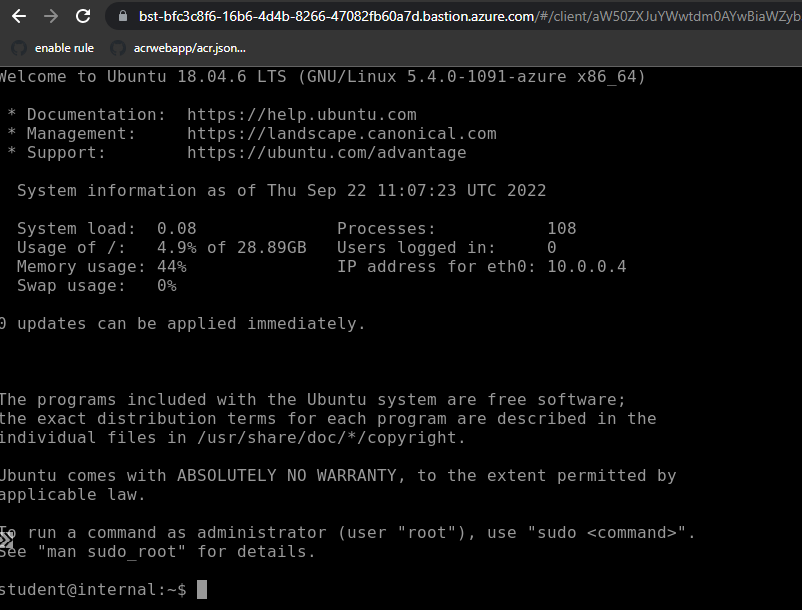This screenshot has width=802, height=610.
Task: Go back to the previous page
Action: pos(19,16)
